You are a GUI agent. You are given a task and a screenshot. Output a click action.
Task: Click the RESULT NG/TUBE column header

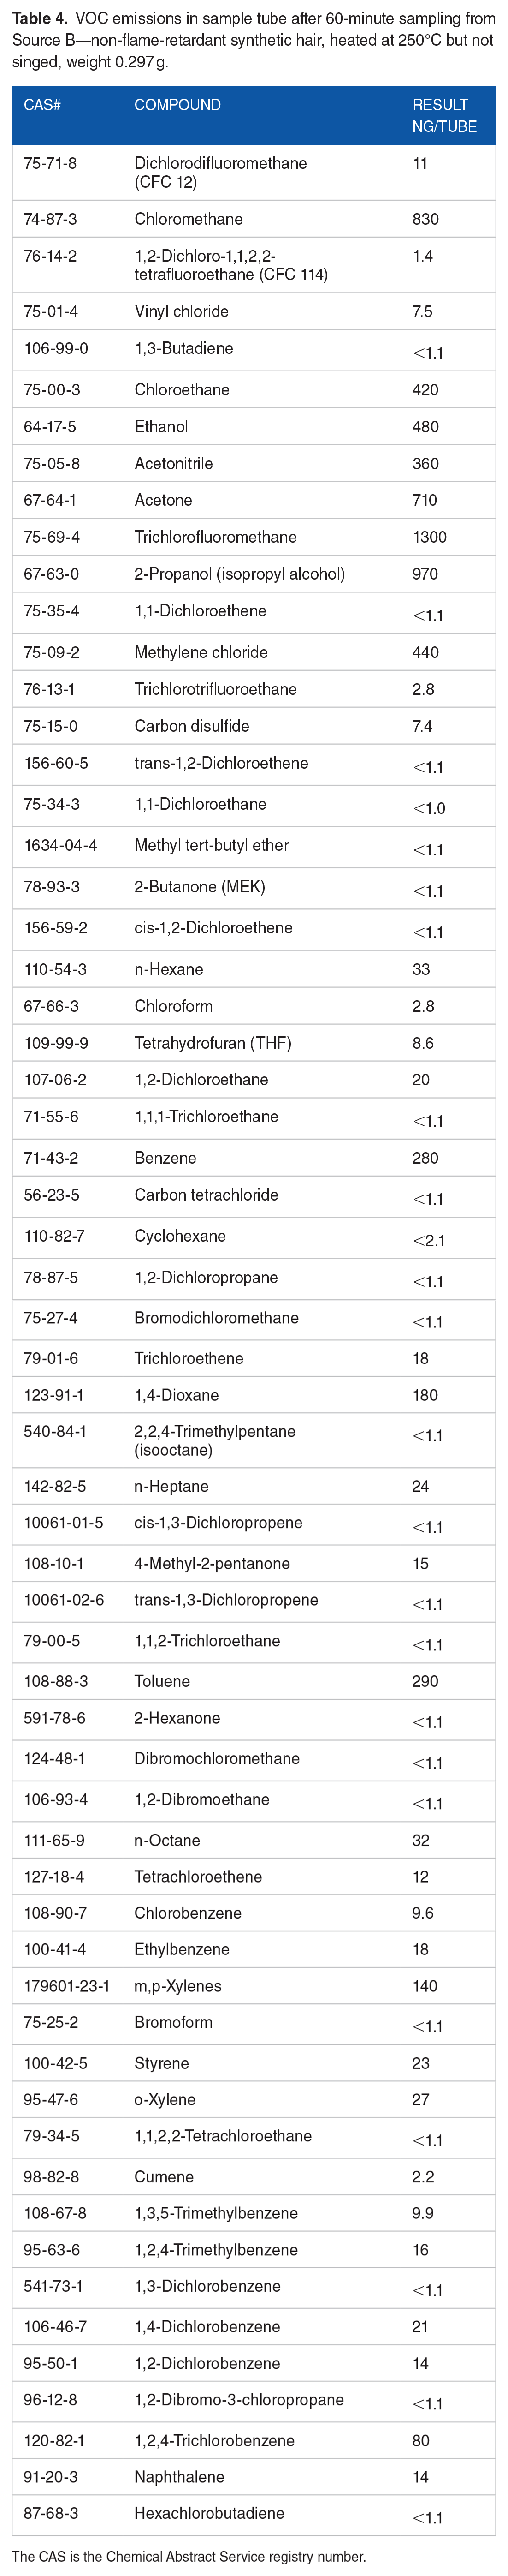[x=444, y=116]
